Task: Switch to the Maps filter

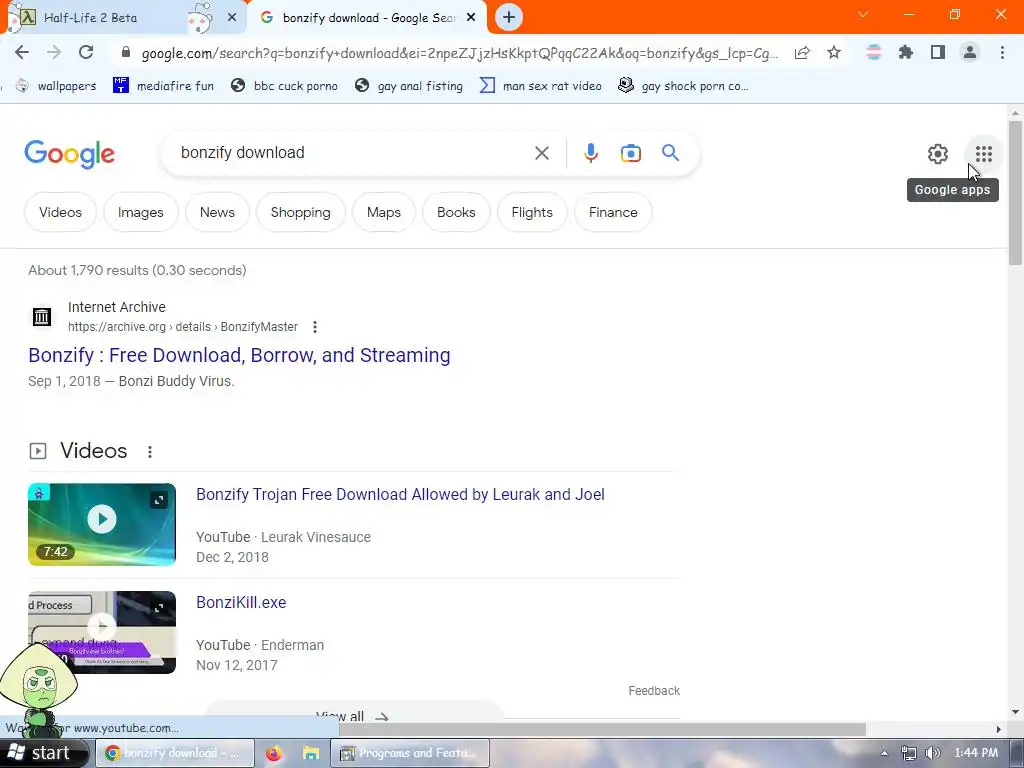Action: point(383,212)
